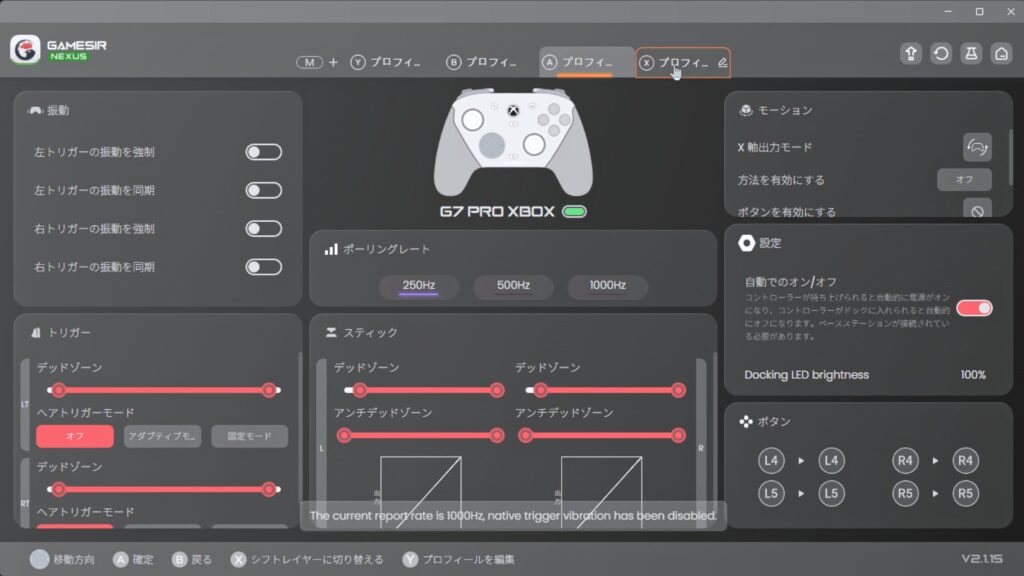Screen dimensions: 1024x576
Task: Click the RT trigger デッドゾーン slider
Action: coord(164,489)
